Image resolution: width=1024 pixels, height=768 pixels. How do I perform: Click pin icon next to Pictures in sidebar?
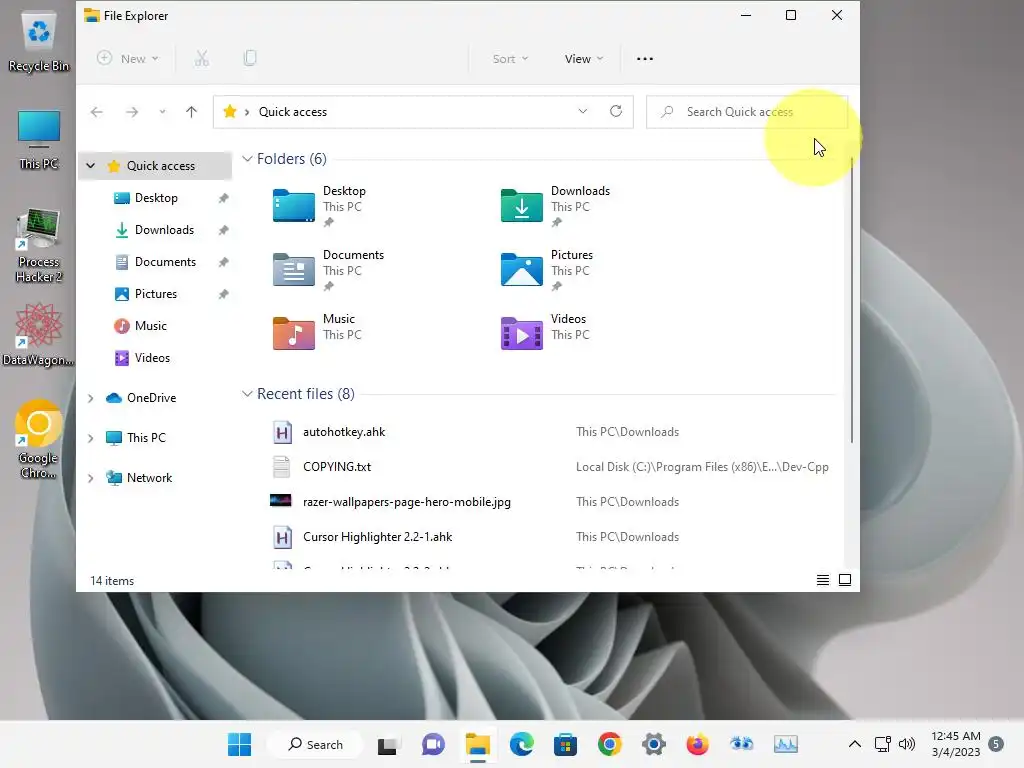[x=223, y=294]
